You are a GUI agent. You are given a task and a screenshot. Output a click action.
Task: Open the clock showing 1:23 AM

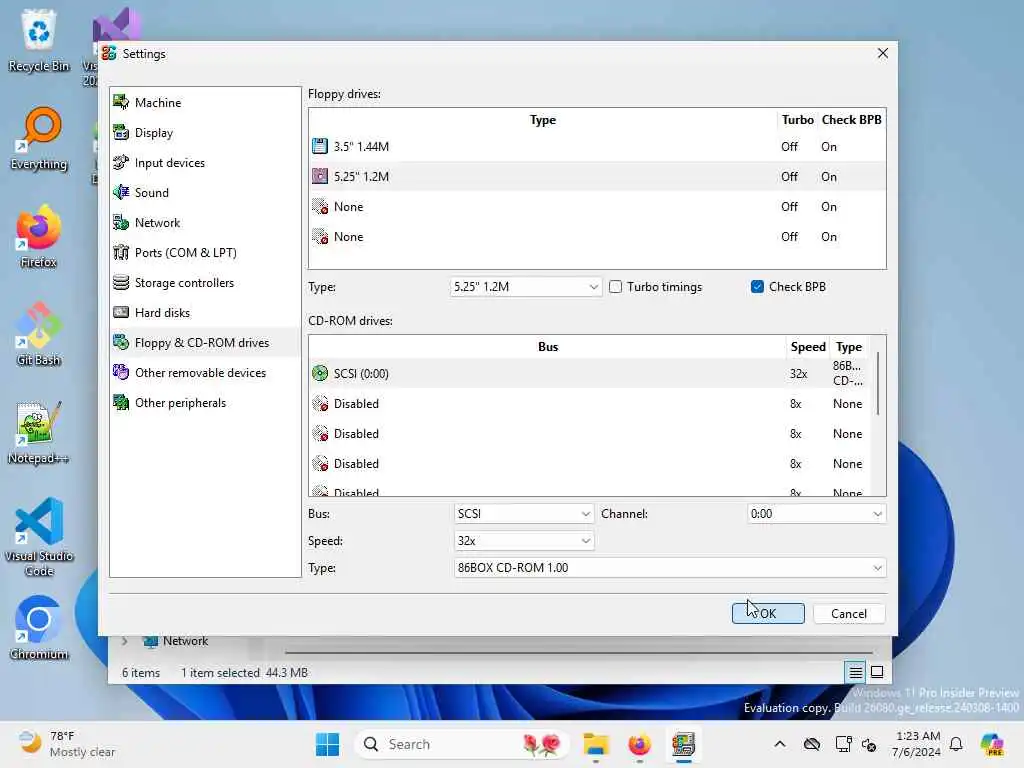916,744
